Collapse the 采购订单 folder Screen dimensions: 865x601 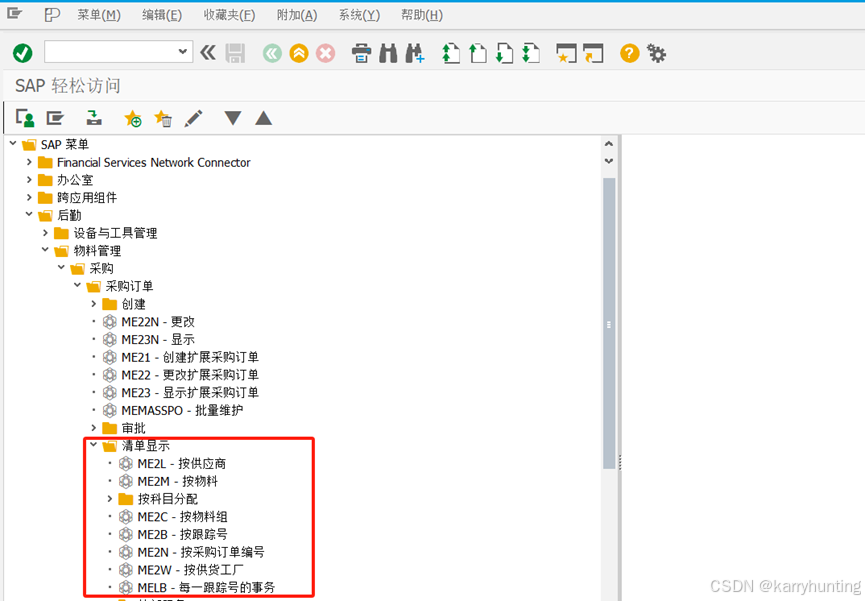click(x=77, y=285)
